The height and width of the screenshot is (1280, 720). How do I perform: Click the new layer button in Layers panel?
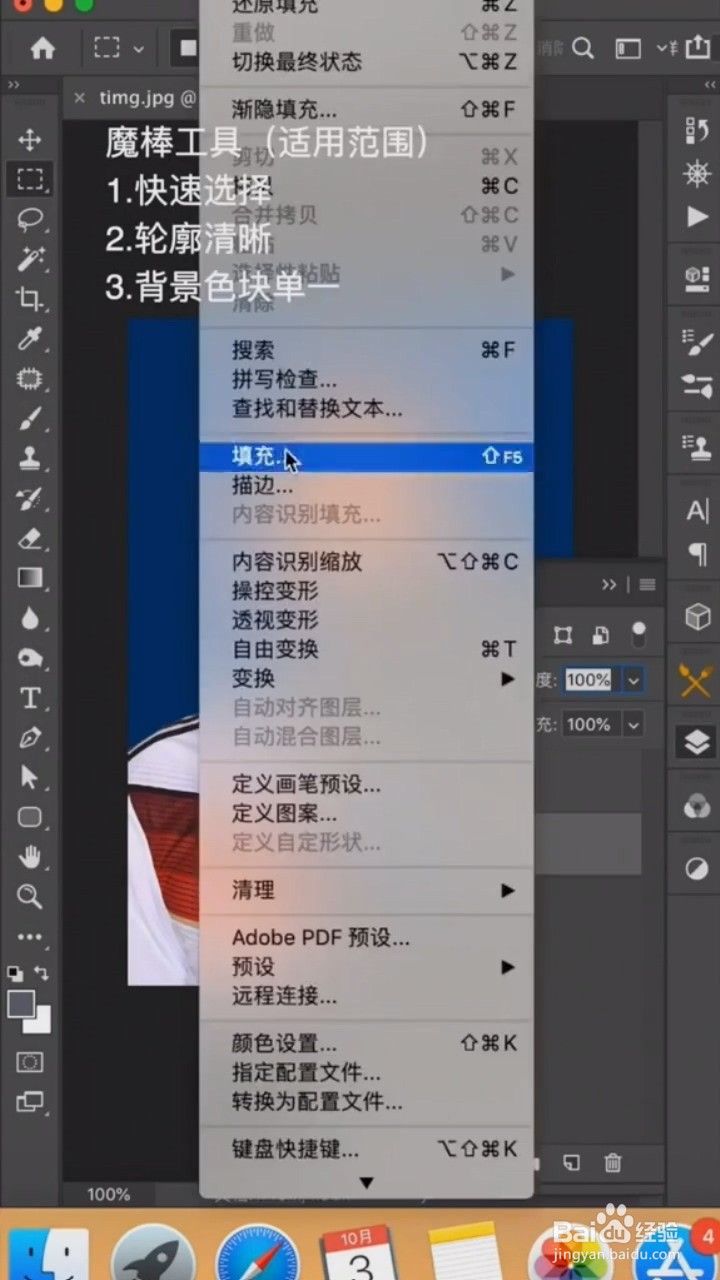coord(571,1163)
